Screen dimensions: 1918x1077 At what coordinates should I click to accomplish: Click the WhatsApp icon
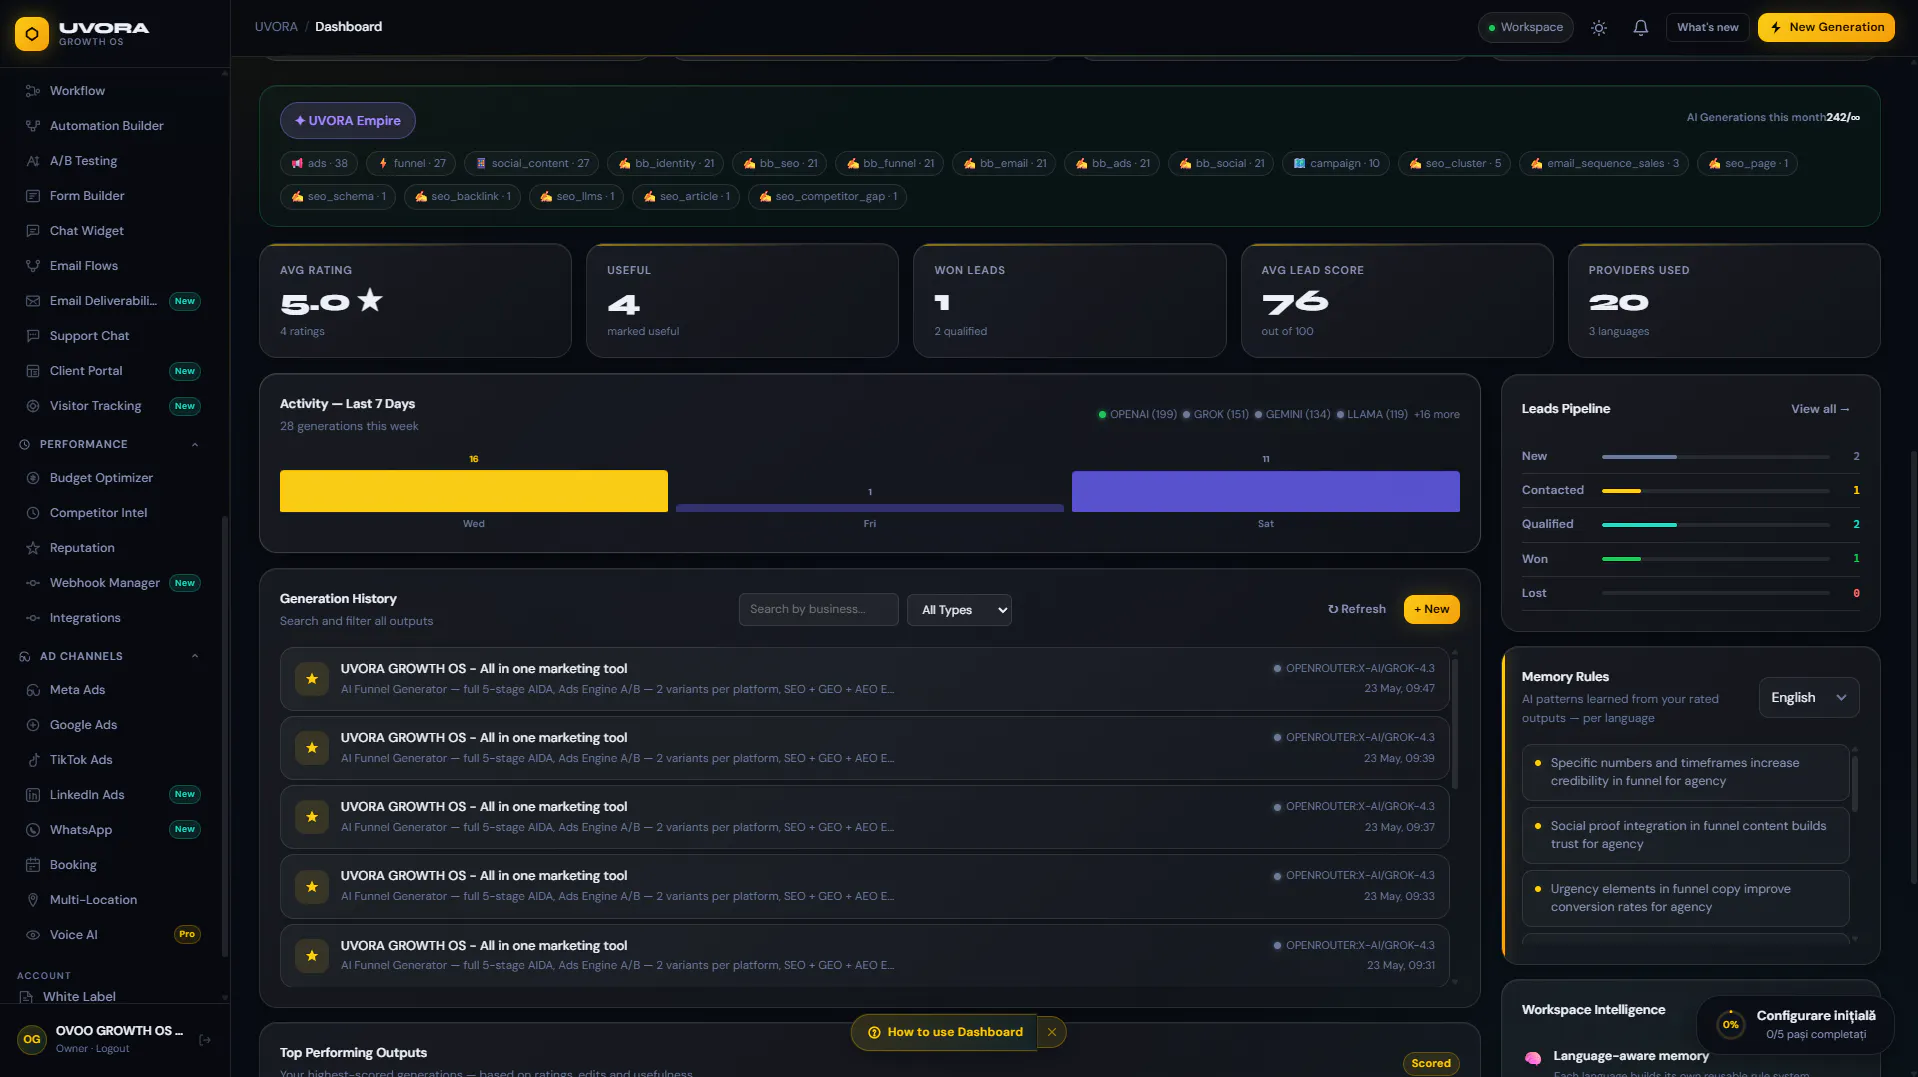[33, 830]
